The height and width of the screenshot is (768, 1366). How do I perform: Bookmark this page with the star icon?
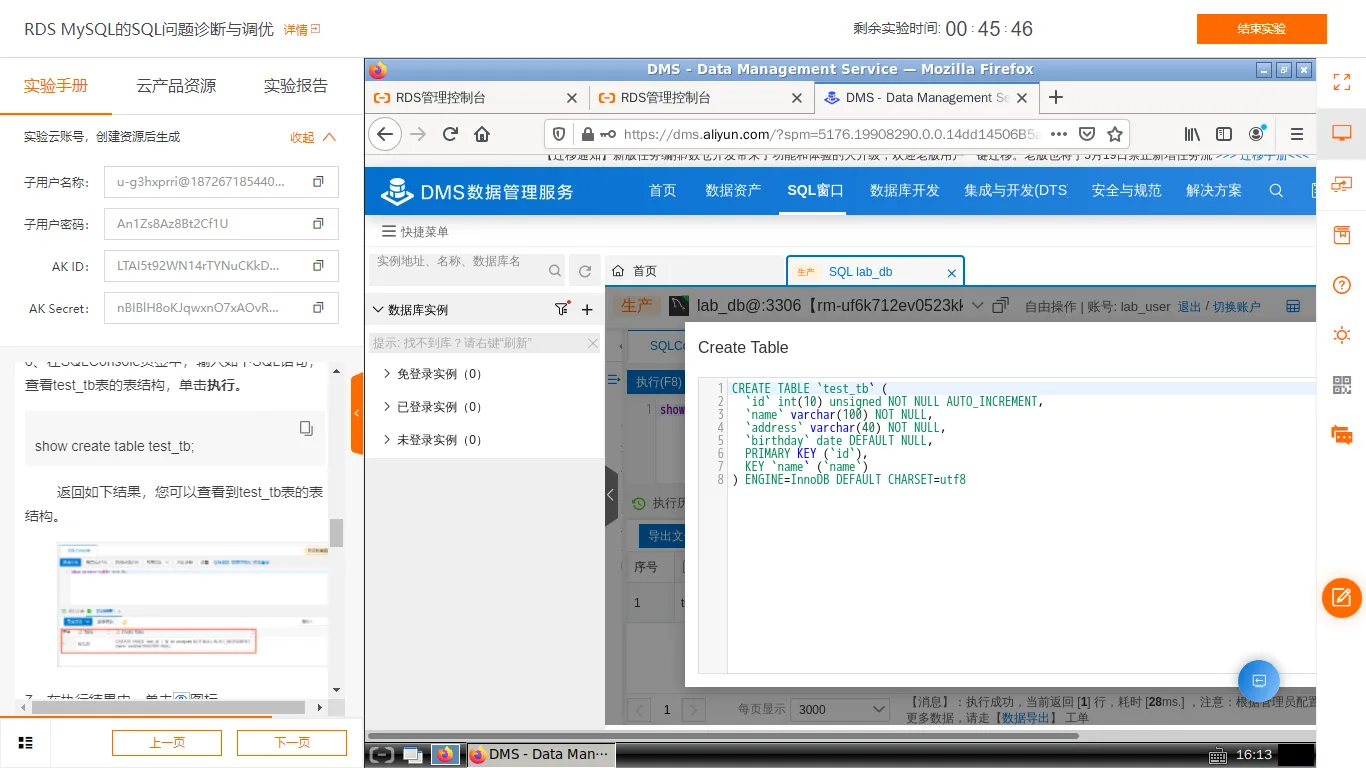[x=1115, y=134]
